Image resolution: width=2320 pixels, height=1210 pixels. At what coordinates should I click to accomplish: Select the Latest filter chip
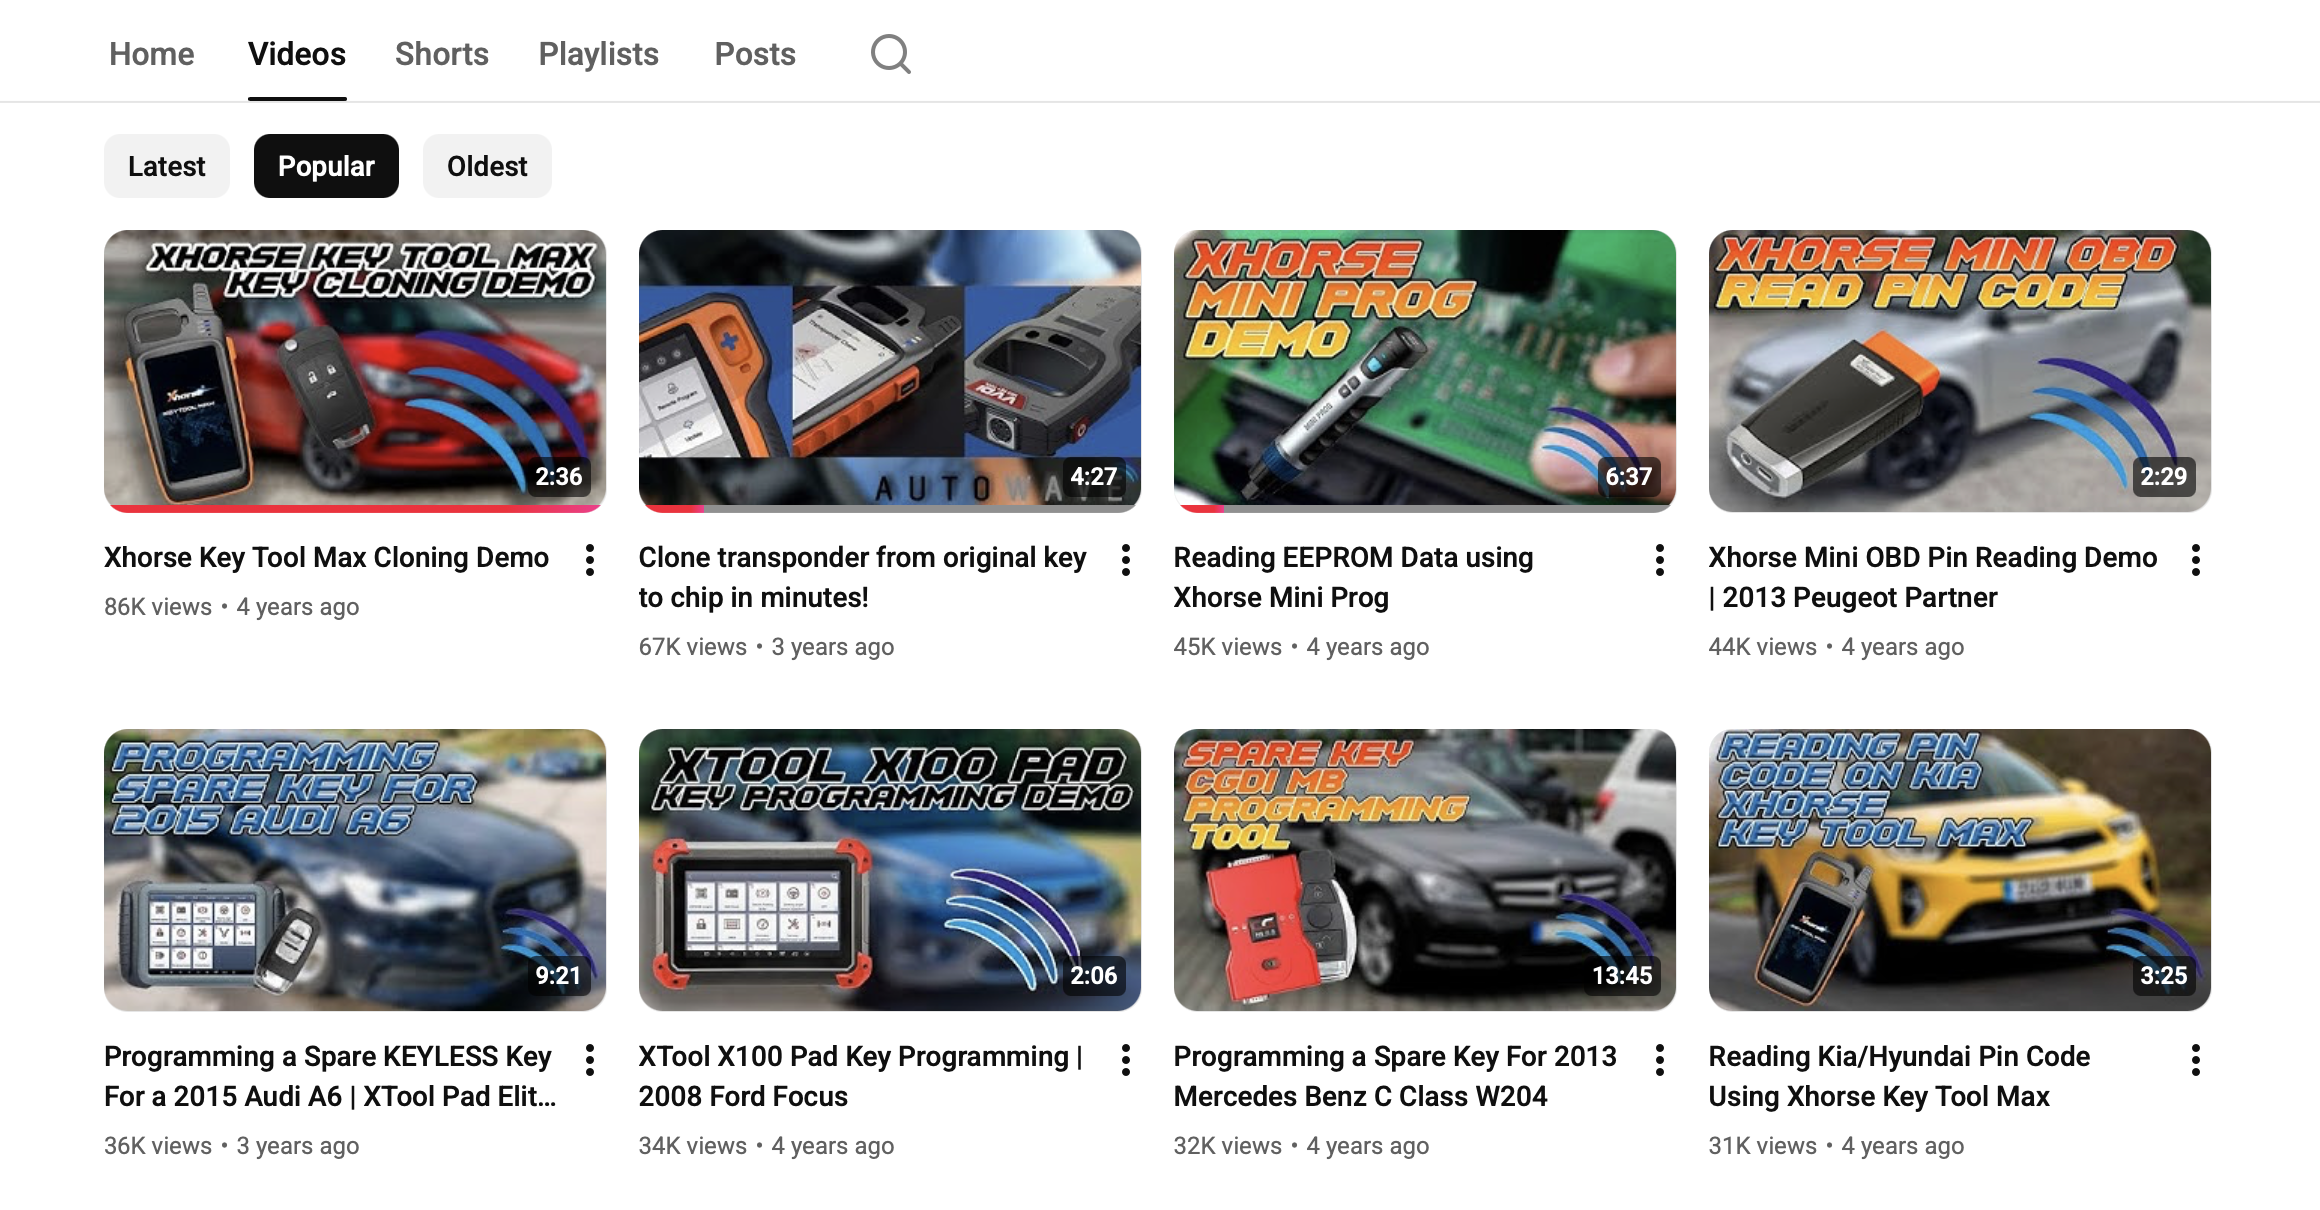tap(166, 165)
